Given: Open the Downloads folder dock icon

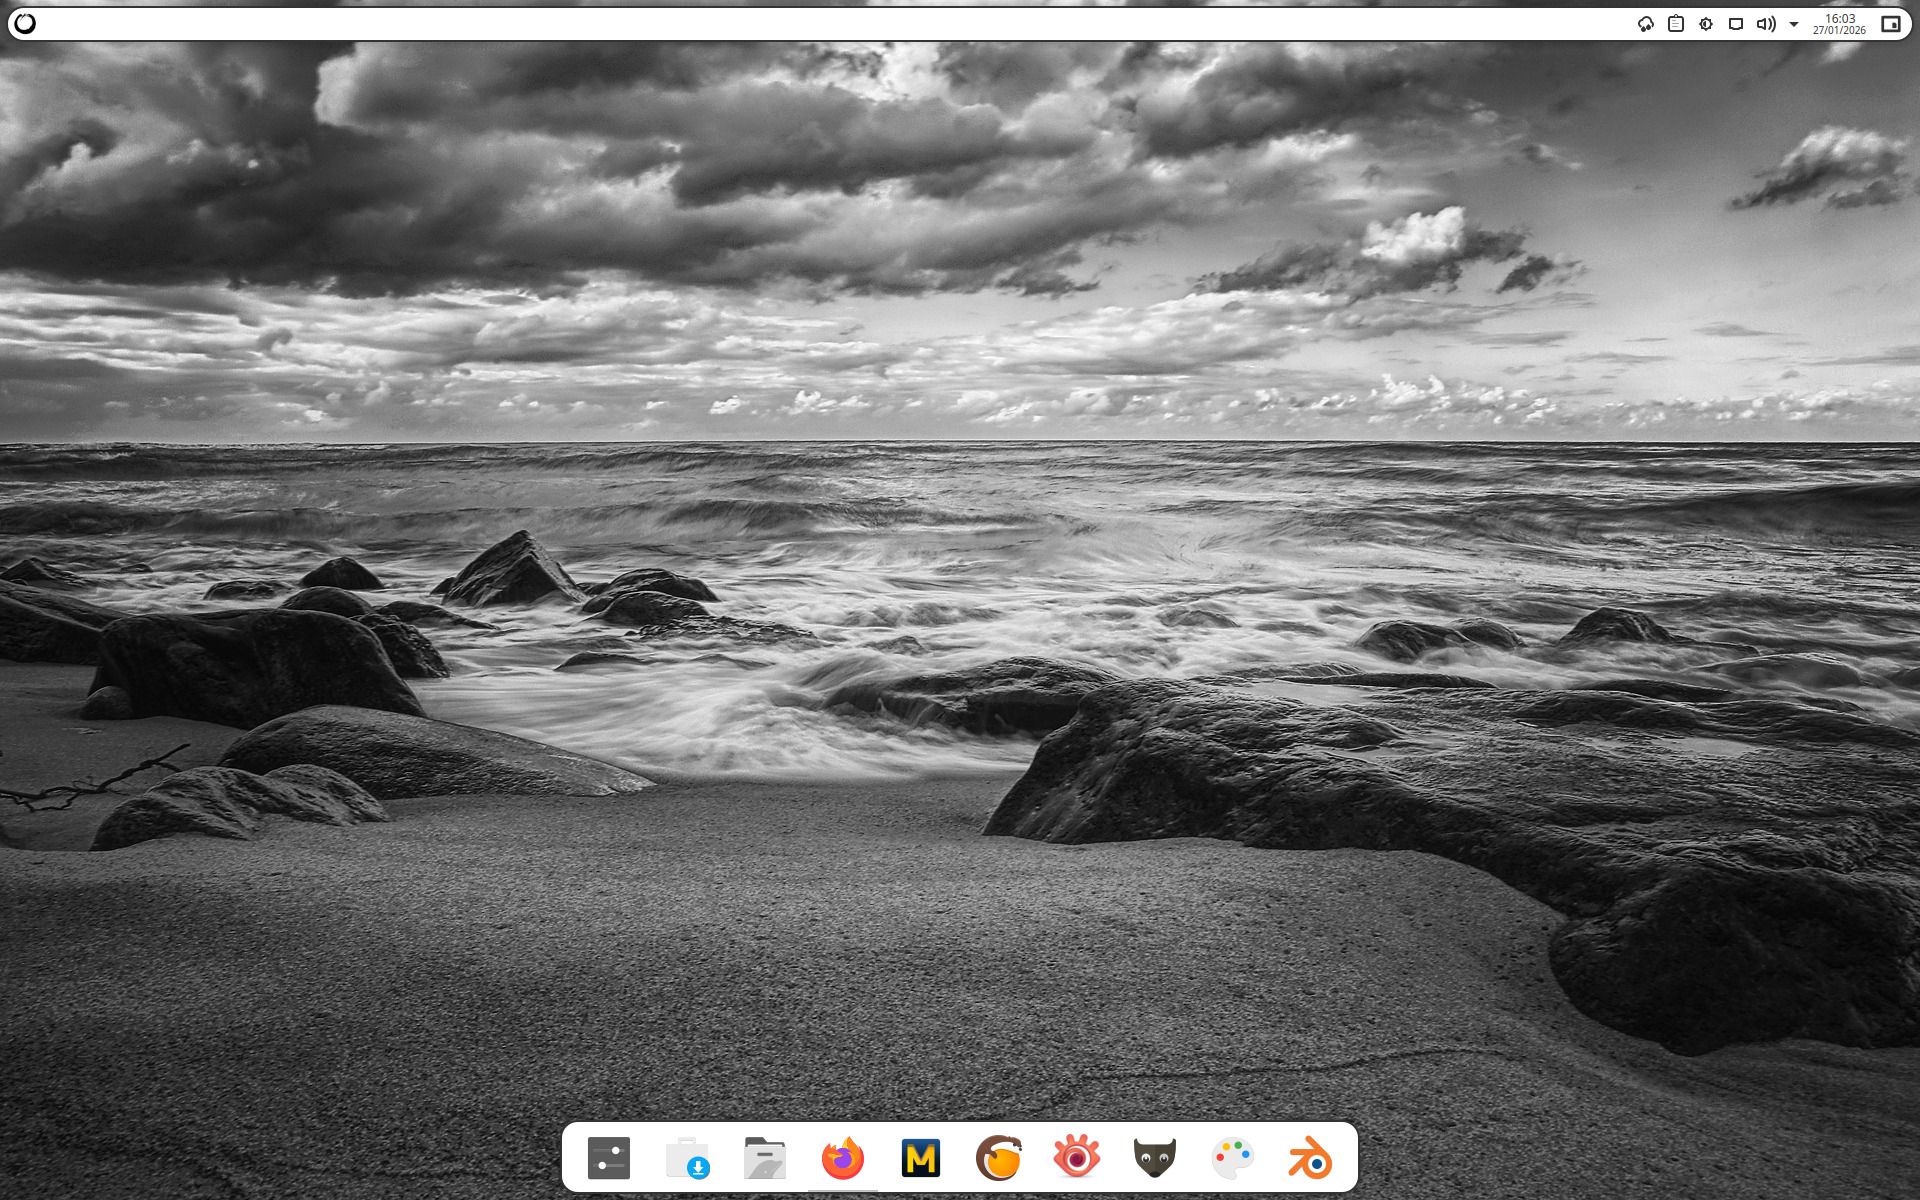Looking at the screenshot, I should click(687, 1158).
